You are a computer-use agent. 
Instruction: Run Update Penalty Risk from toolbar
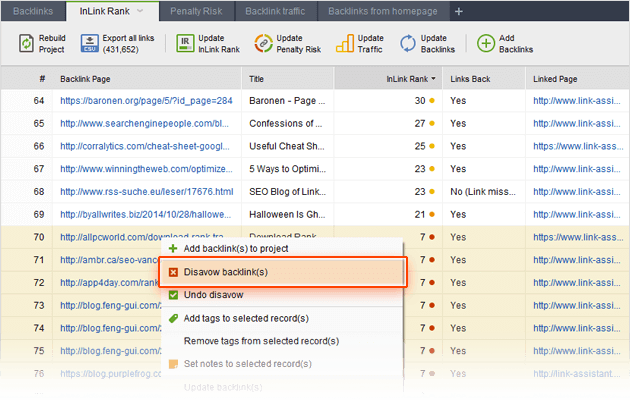[x=263, y=42]
